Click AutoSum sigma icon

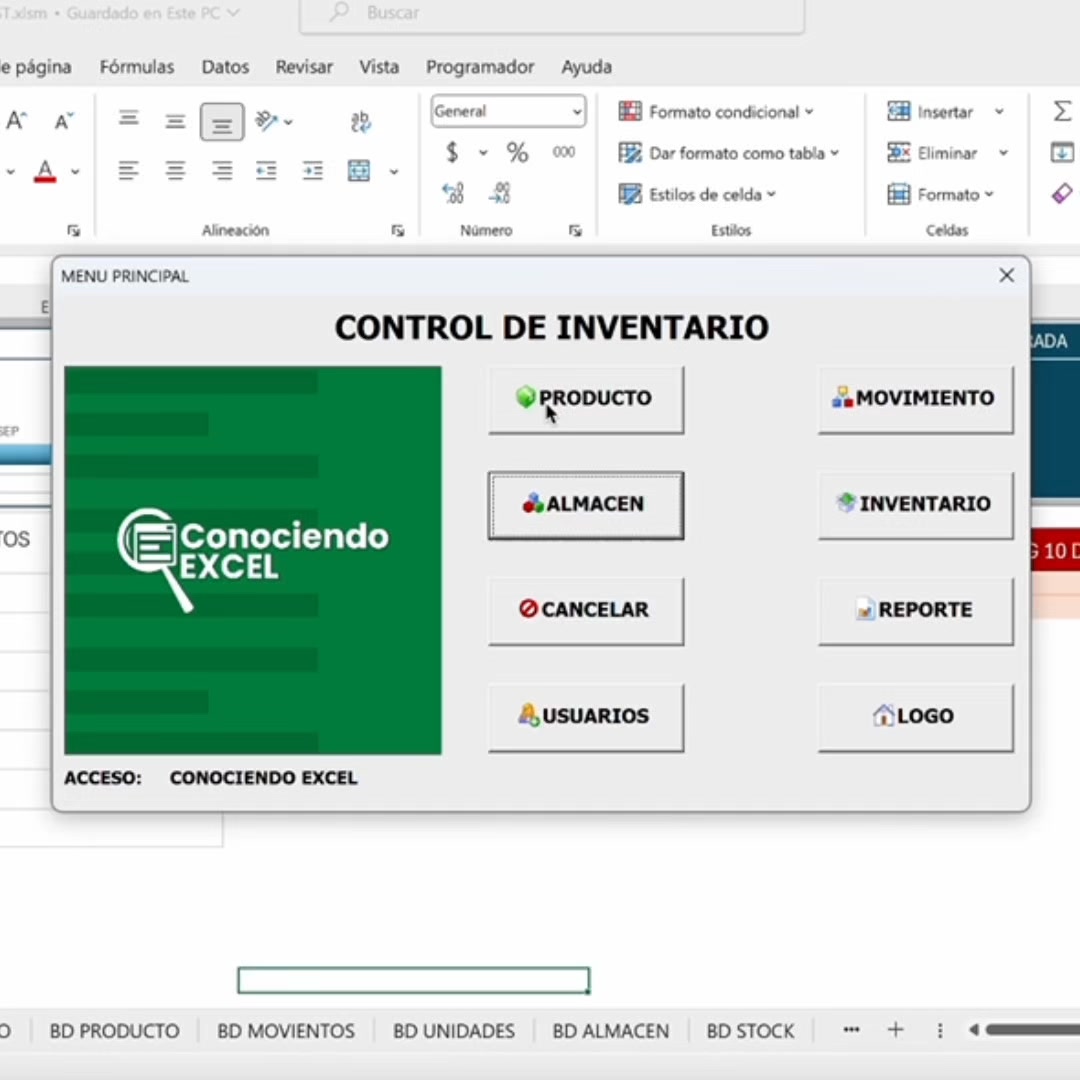point(1062,111)
